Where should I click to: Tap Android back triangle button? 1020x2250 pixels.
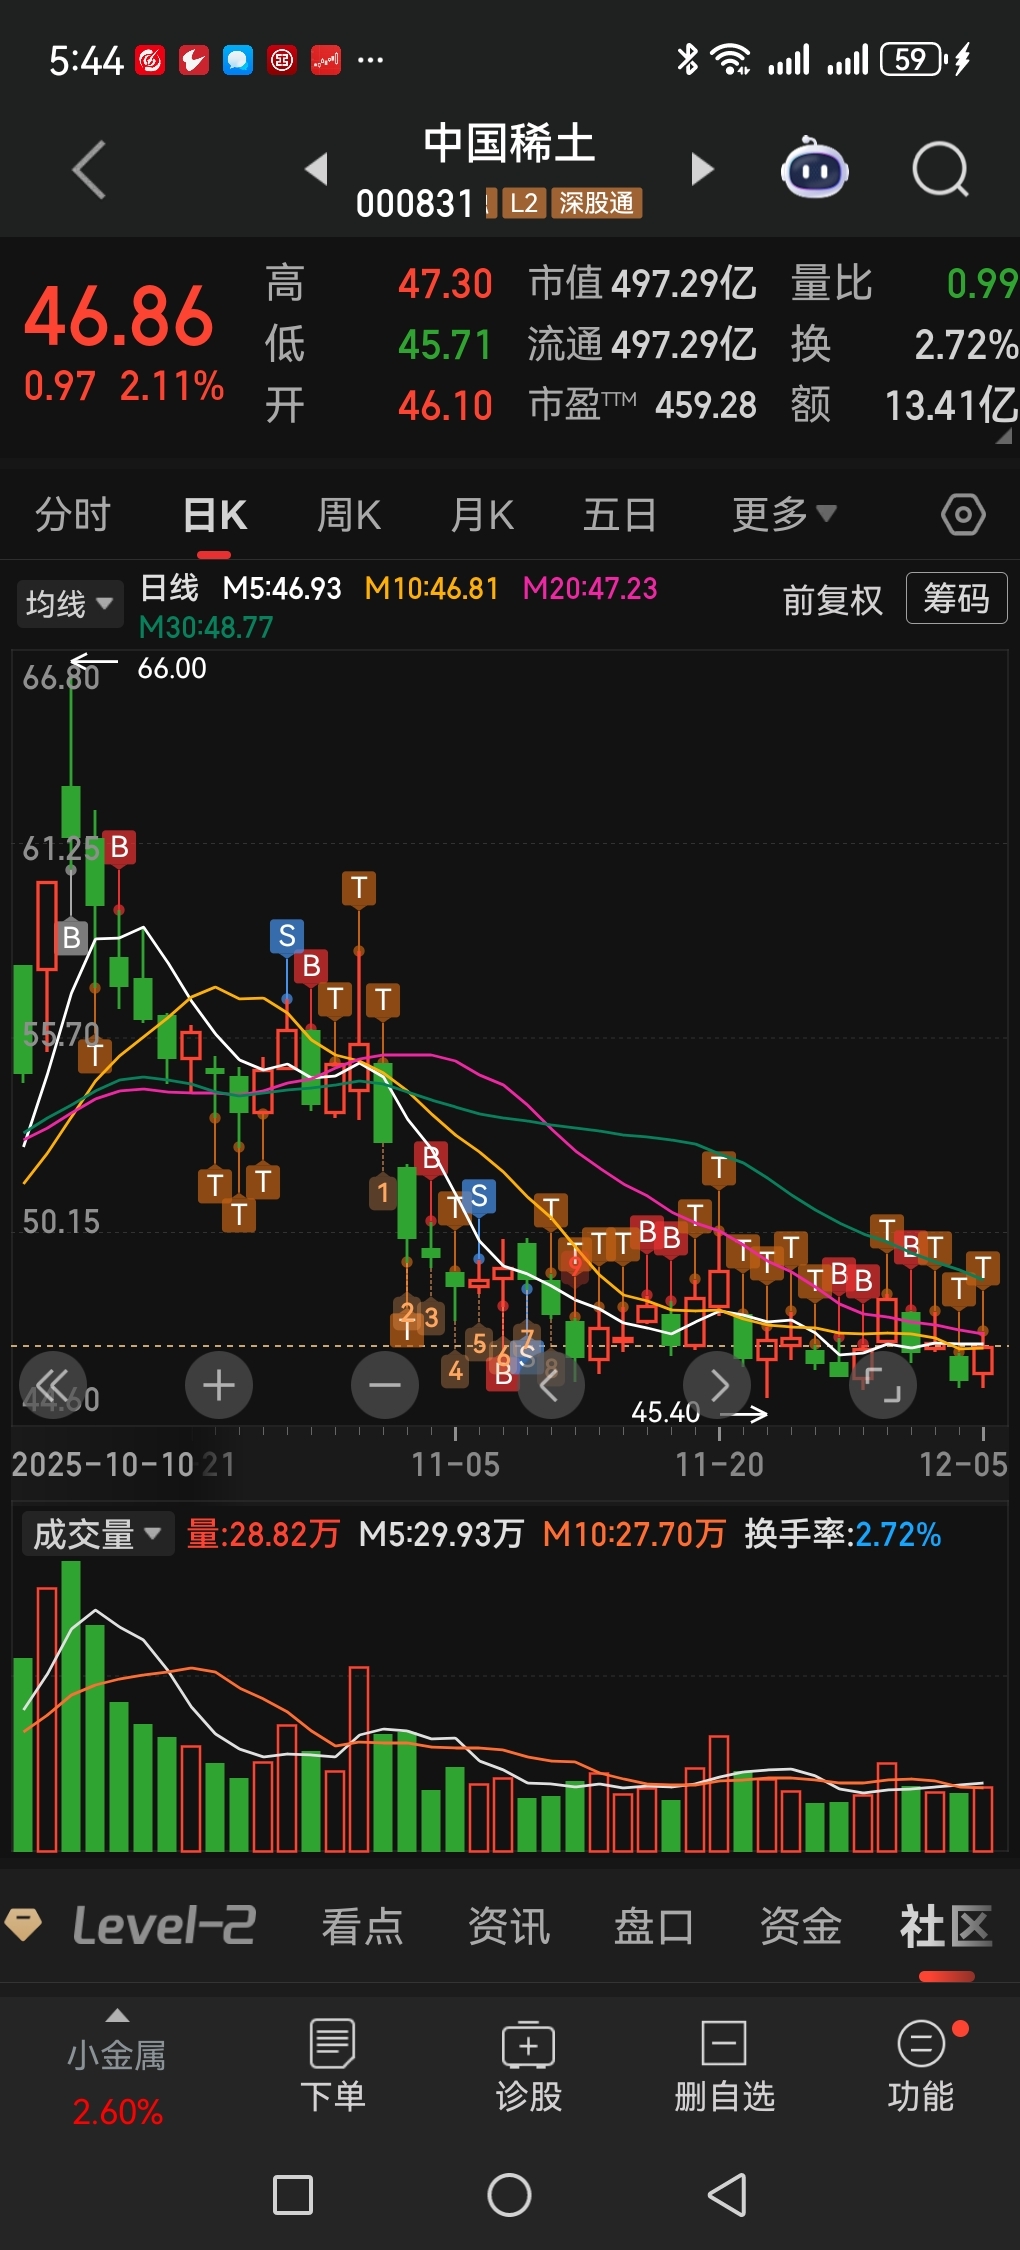click(x=728, y=2195)
